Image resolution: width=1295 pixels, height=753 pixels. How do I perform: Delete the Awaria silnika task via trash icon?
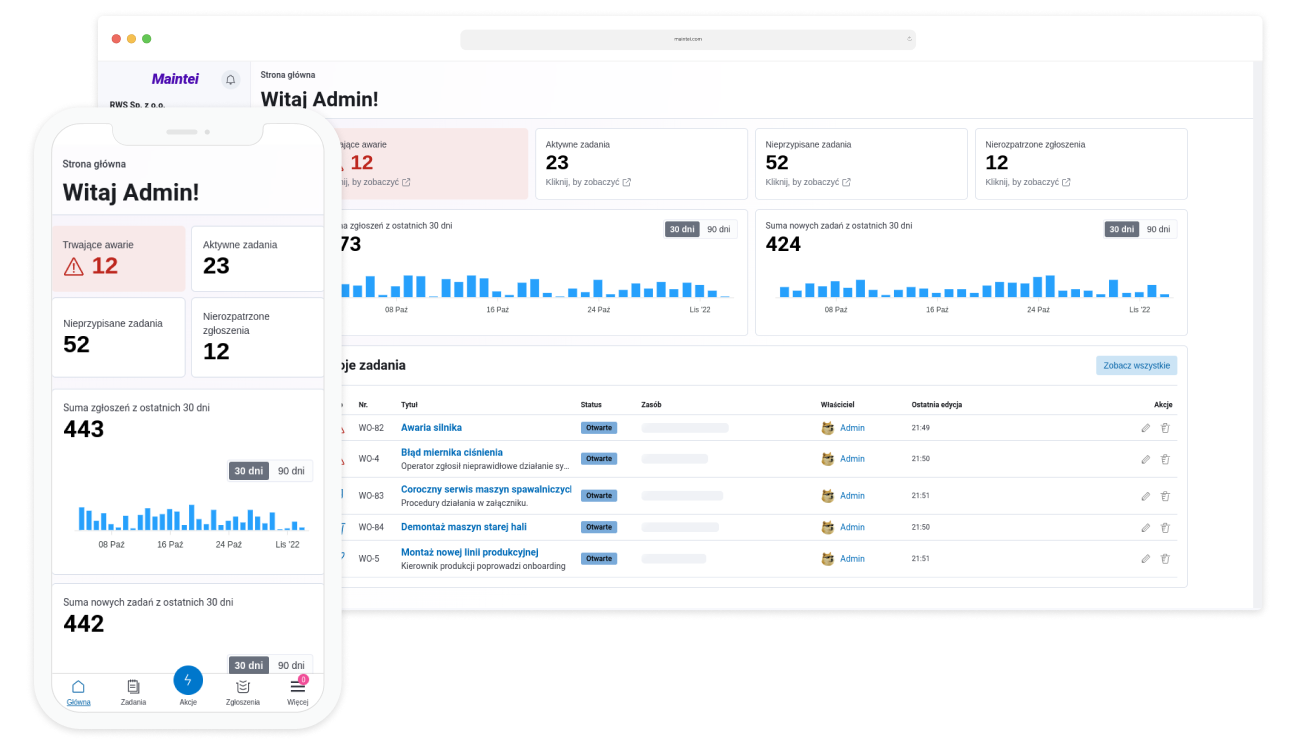[1165, 428]
